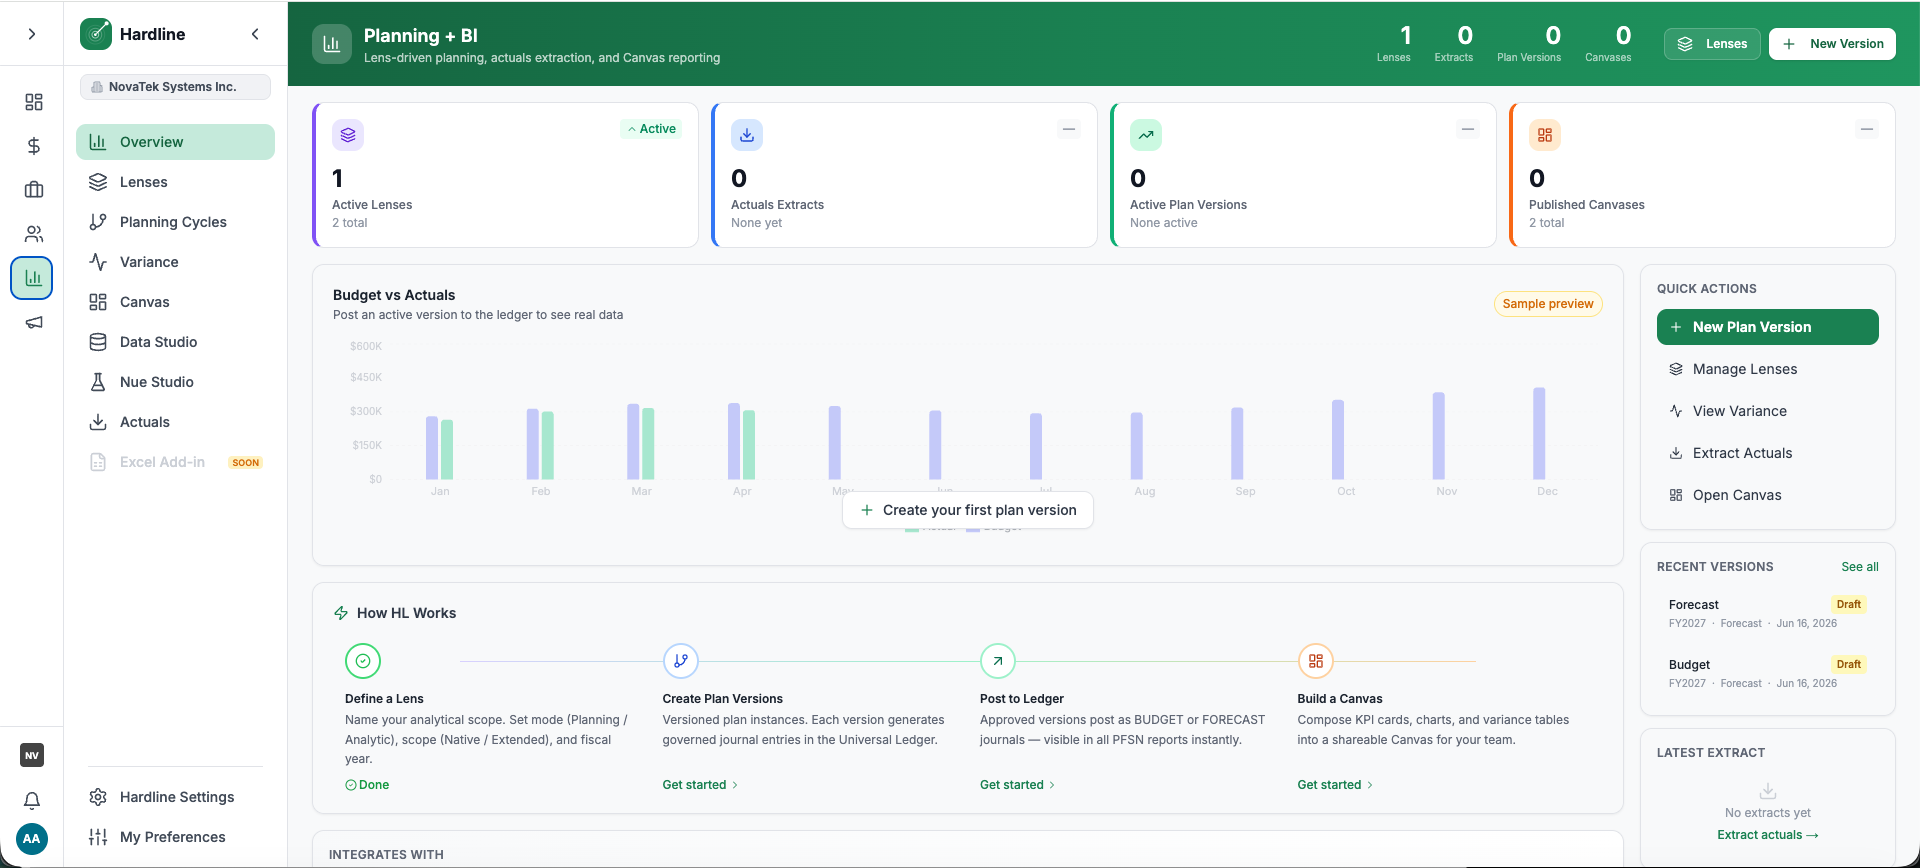Click View Variance quick action

coord(1768,411)
